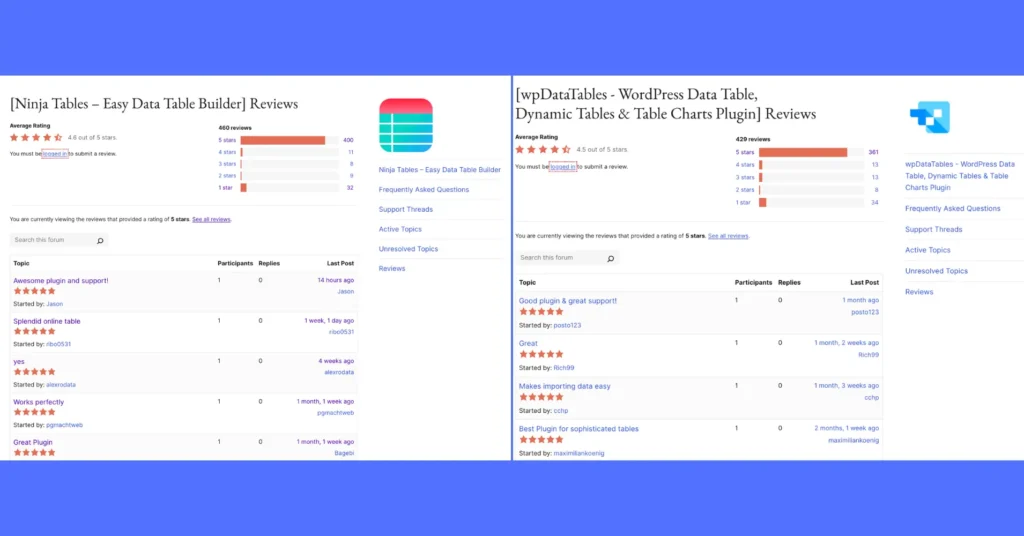Click the wpDataTables plugin logo icon
Viewport: 1024px width, 536px height.
click(x=929, y=118)
